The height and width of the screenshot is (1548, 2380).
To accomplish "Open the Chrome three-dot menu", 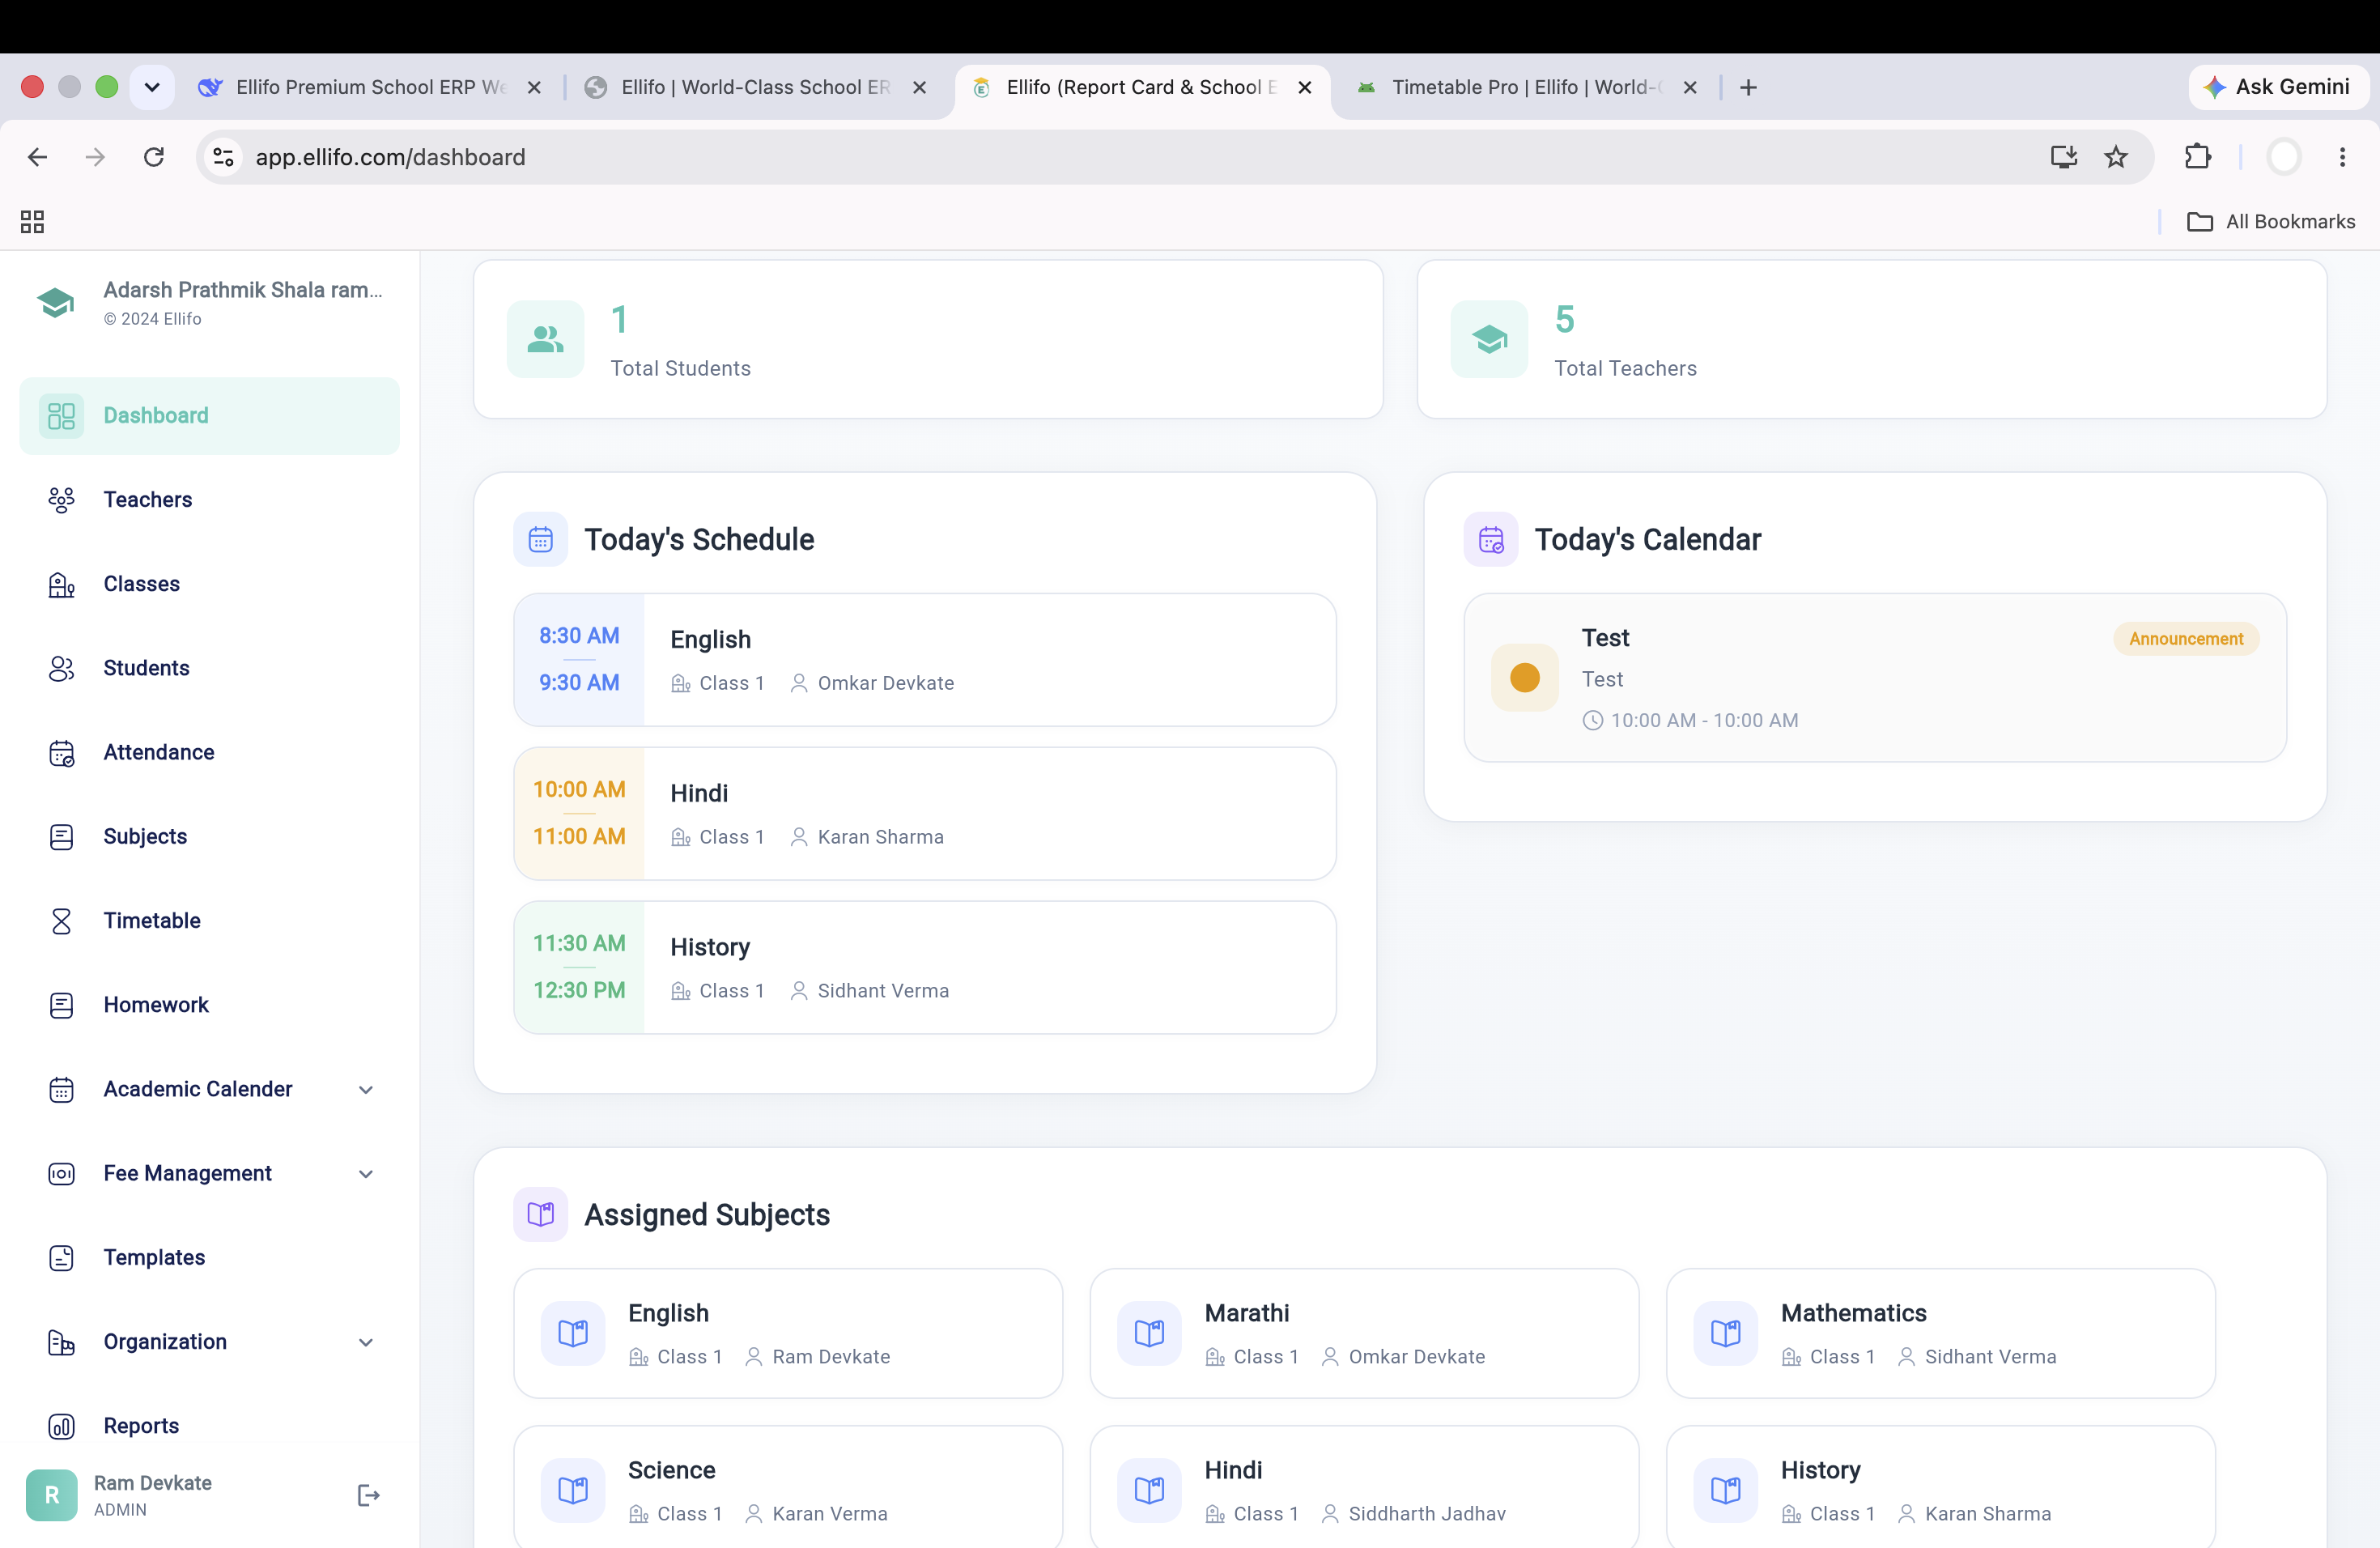I will (2343, 157).
